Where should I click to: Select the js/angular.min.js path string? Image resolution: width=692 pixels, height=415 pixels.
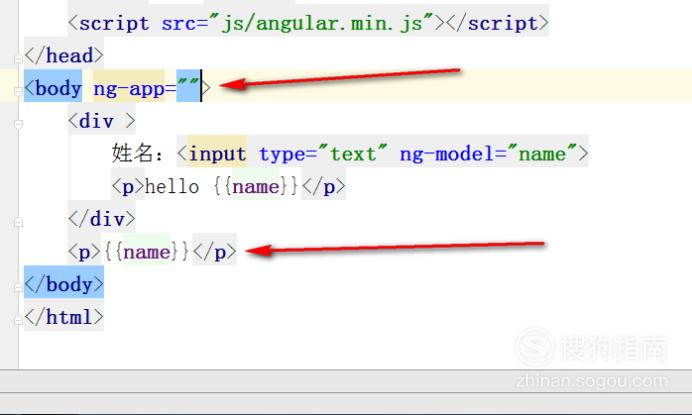pos(322,23)
